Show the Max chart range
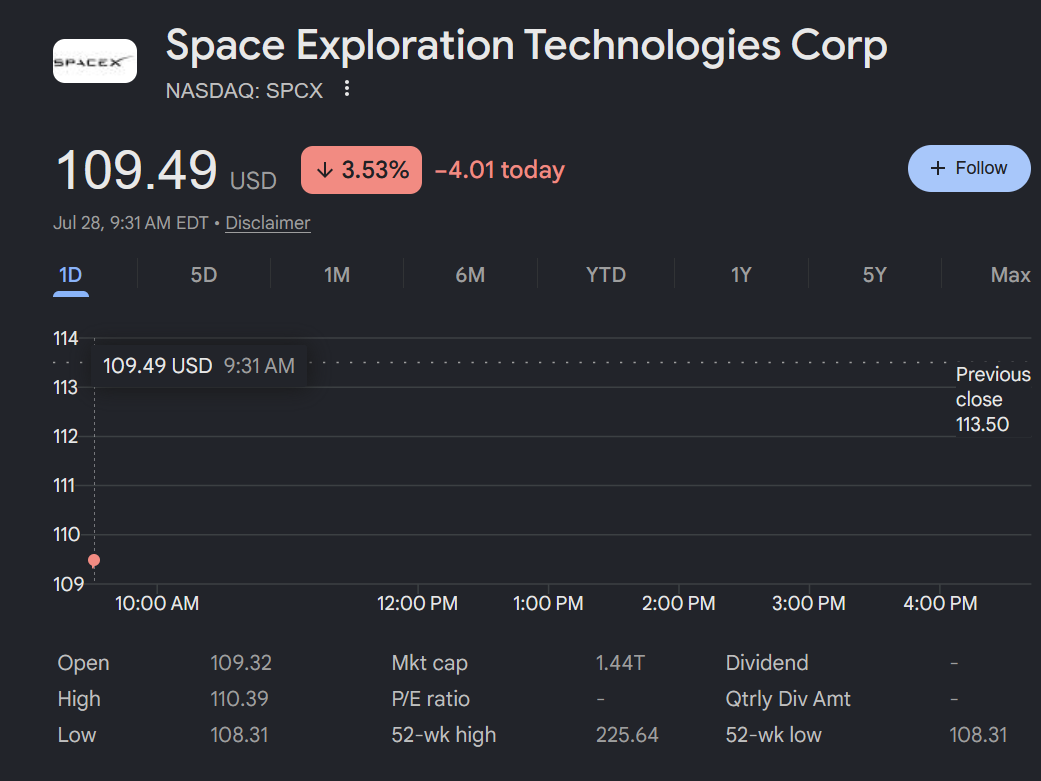The height and width of the screenshot is (781, 1041). tap(1010, 275)
